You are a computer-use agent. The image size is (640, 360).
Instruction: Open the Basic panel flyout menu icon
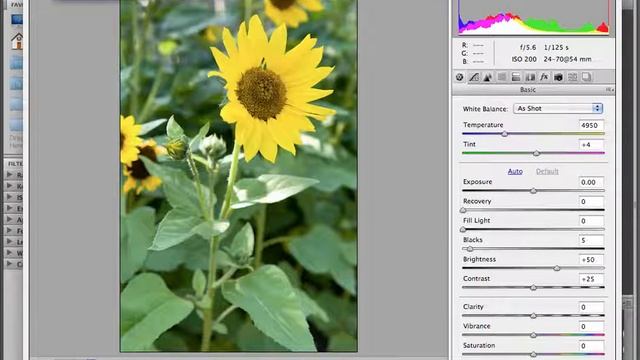pos(610,90)
